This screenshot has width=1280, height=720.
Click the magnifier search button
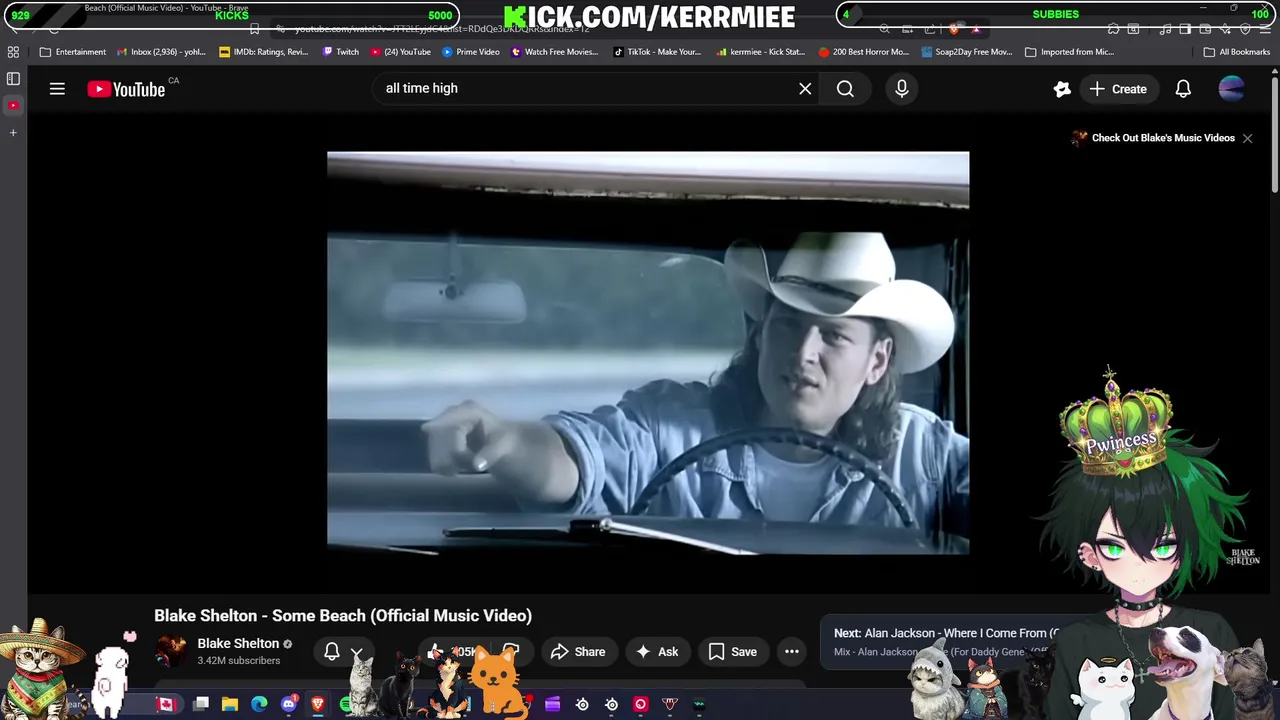pyautogui.click(x=845, y=89)
